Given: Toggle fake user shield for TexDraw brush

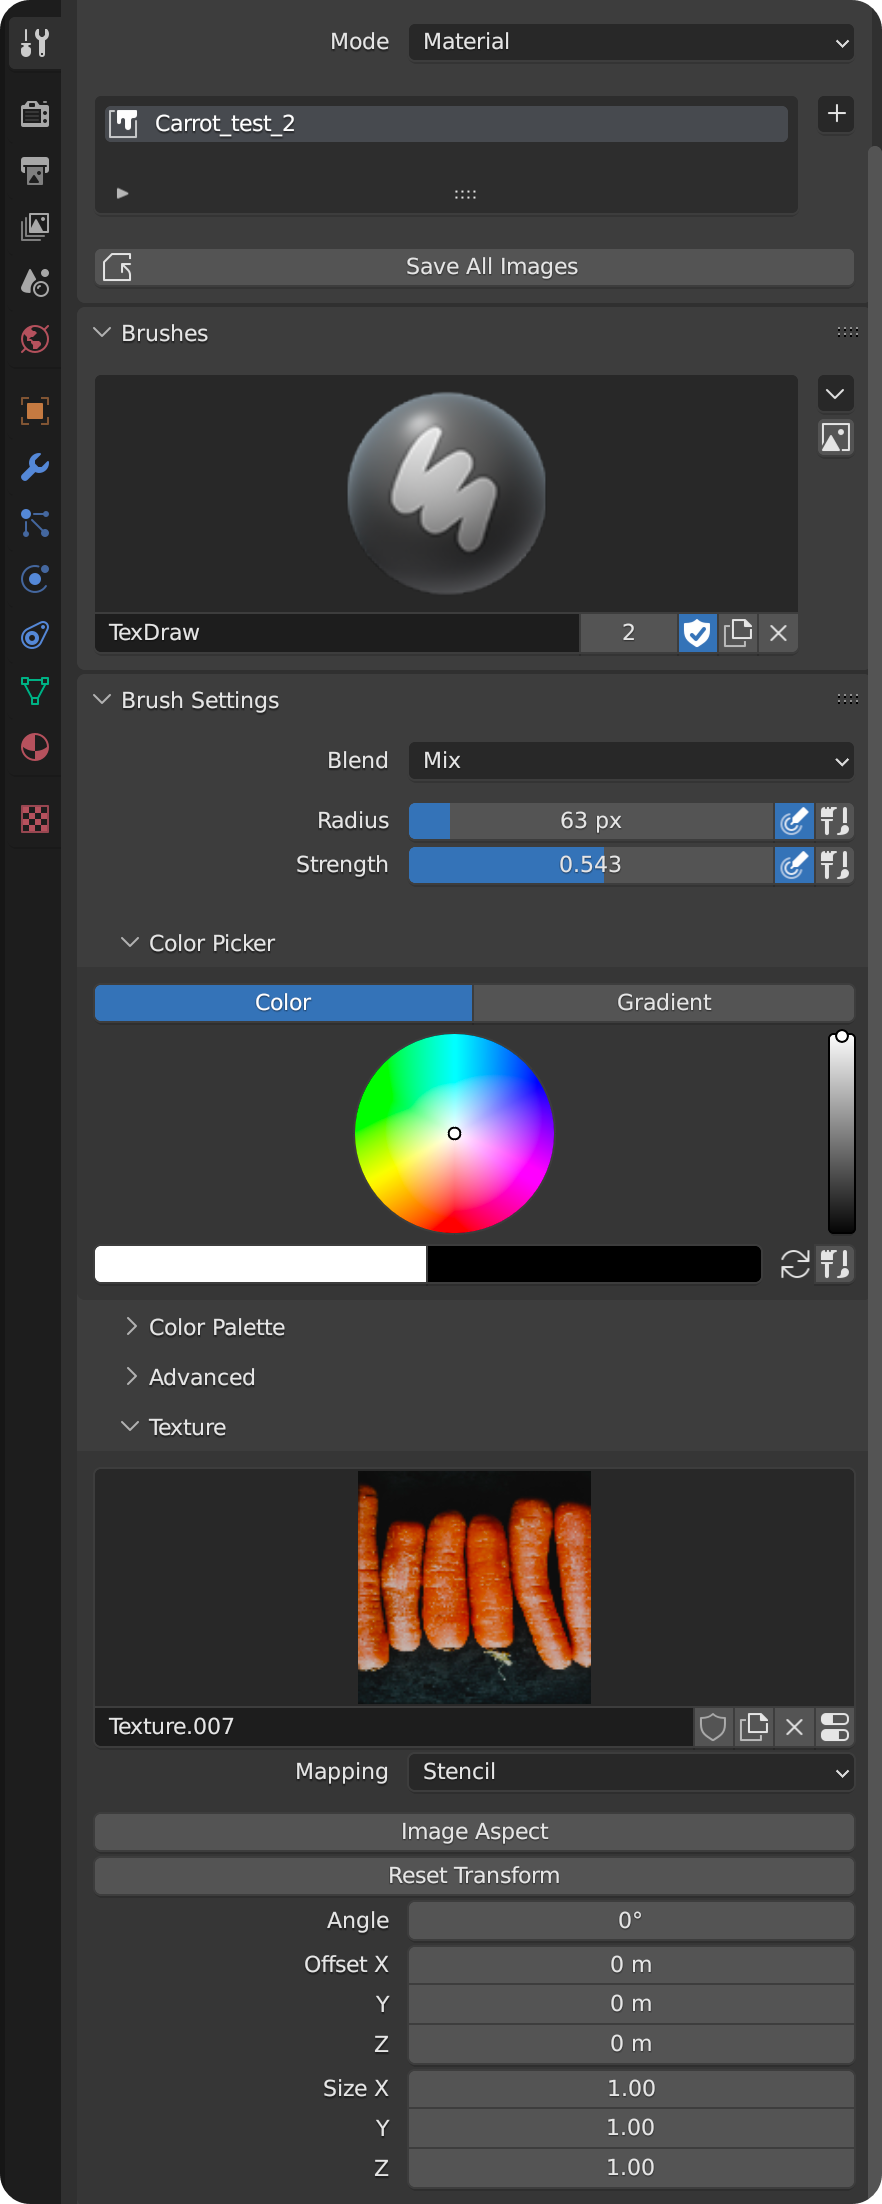Looking at the screenshot, I should tap(697, 633).
